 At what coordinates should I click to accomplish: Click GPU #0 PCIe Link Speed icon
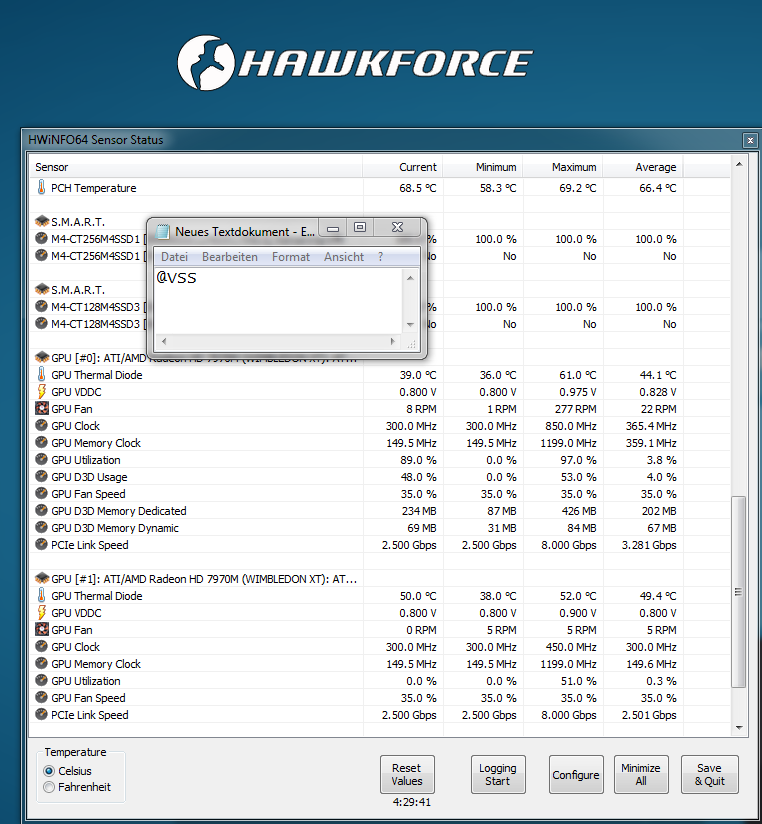click(x=42, y=544)
